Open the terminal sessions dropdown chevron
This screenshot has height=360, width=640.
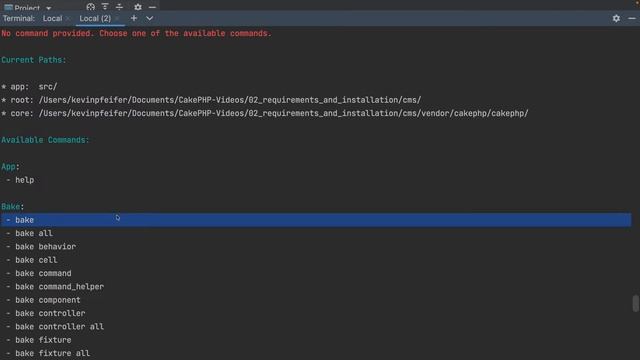149,18
